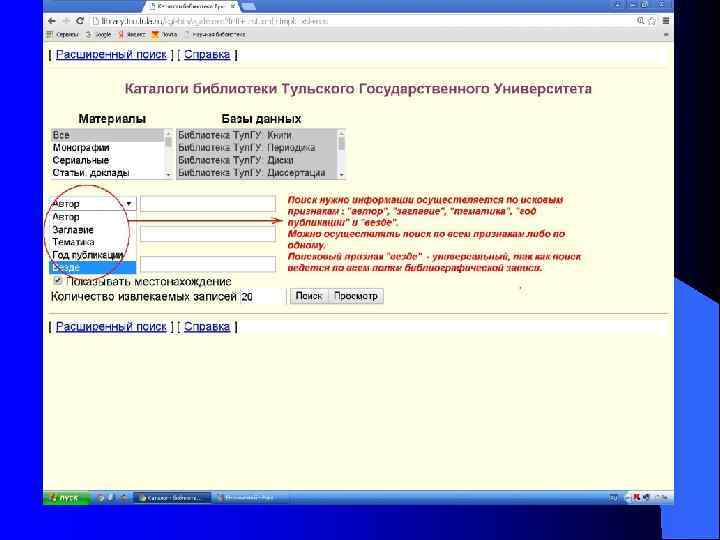Choose Заглавие option in the dropdown
This screenshot has height=540, width=720.
coord(92,230)
